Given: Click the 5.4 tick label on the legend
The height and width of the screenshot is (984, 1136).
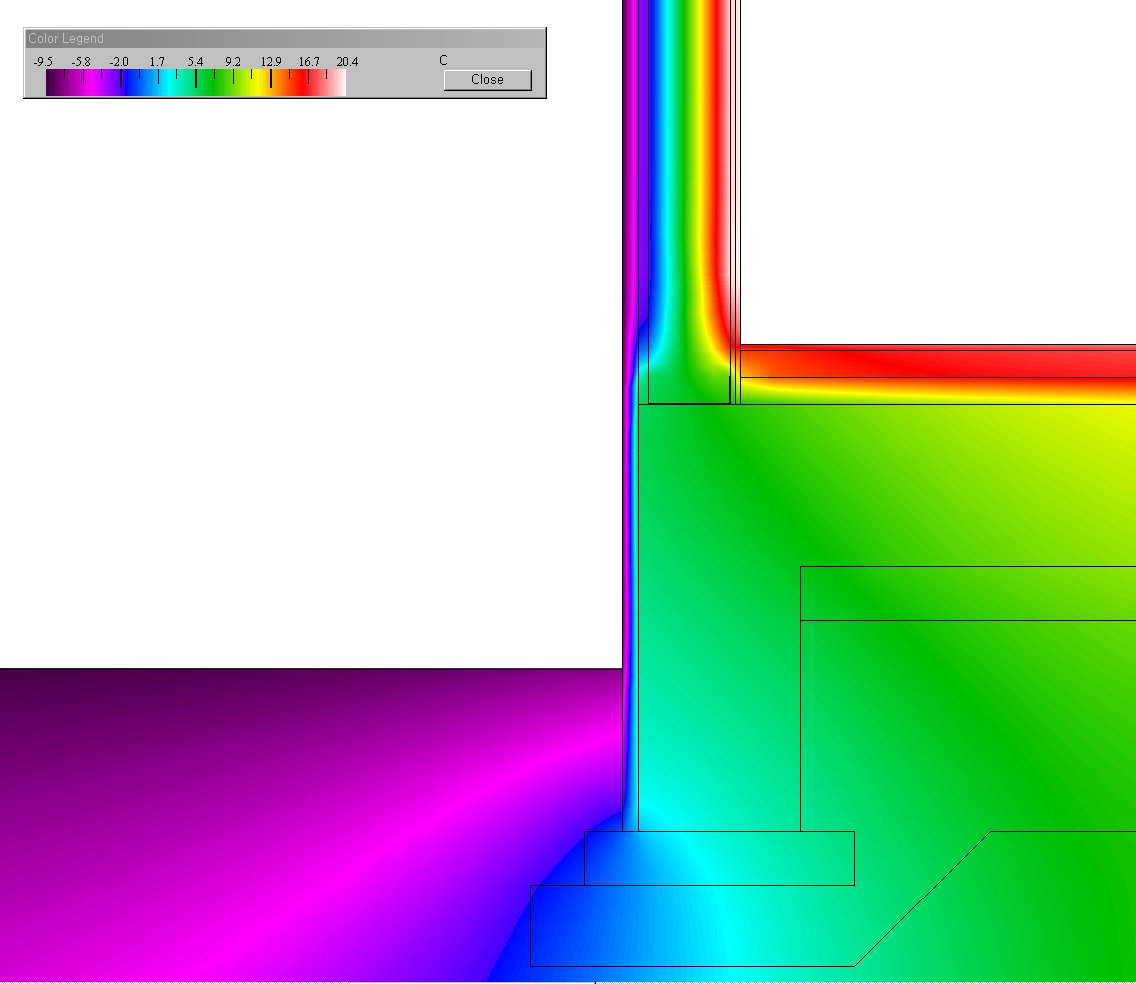Looking at the screenshot, I should pos(195,62).
